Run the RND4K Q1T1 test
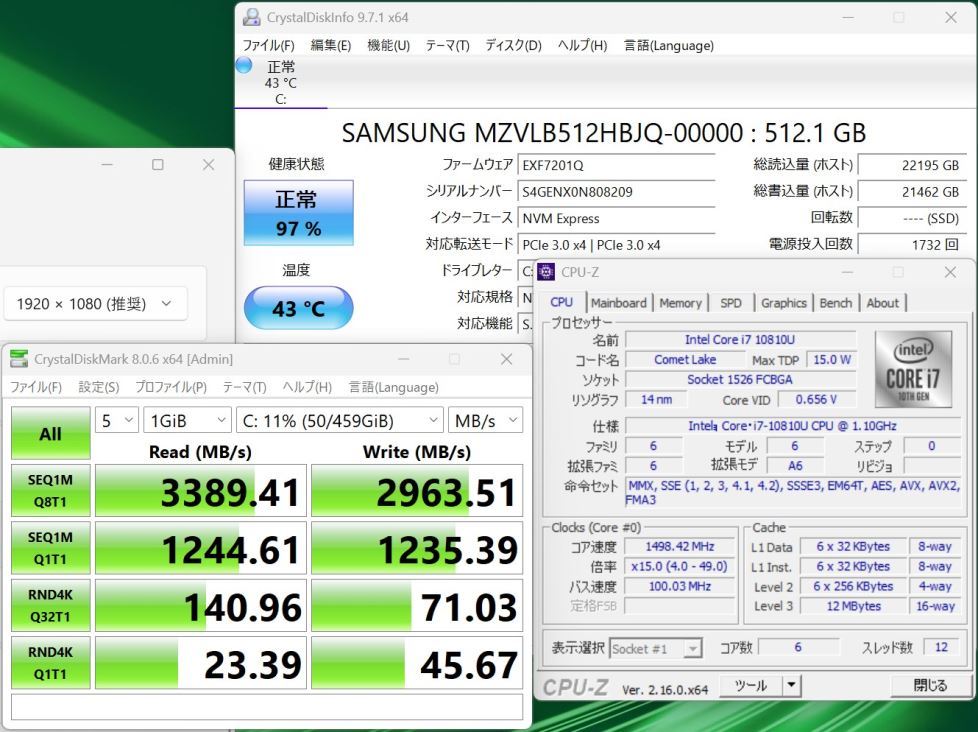Image resolution: width=978 pixels, height=732 pixels. (51, 663)
